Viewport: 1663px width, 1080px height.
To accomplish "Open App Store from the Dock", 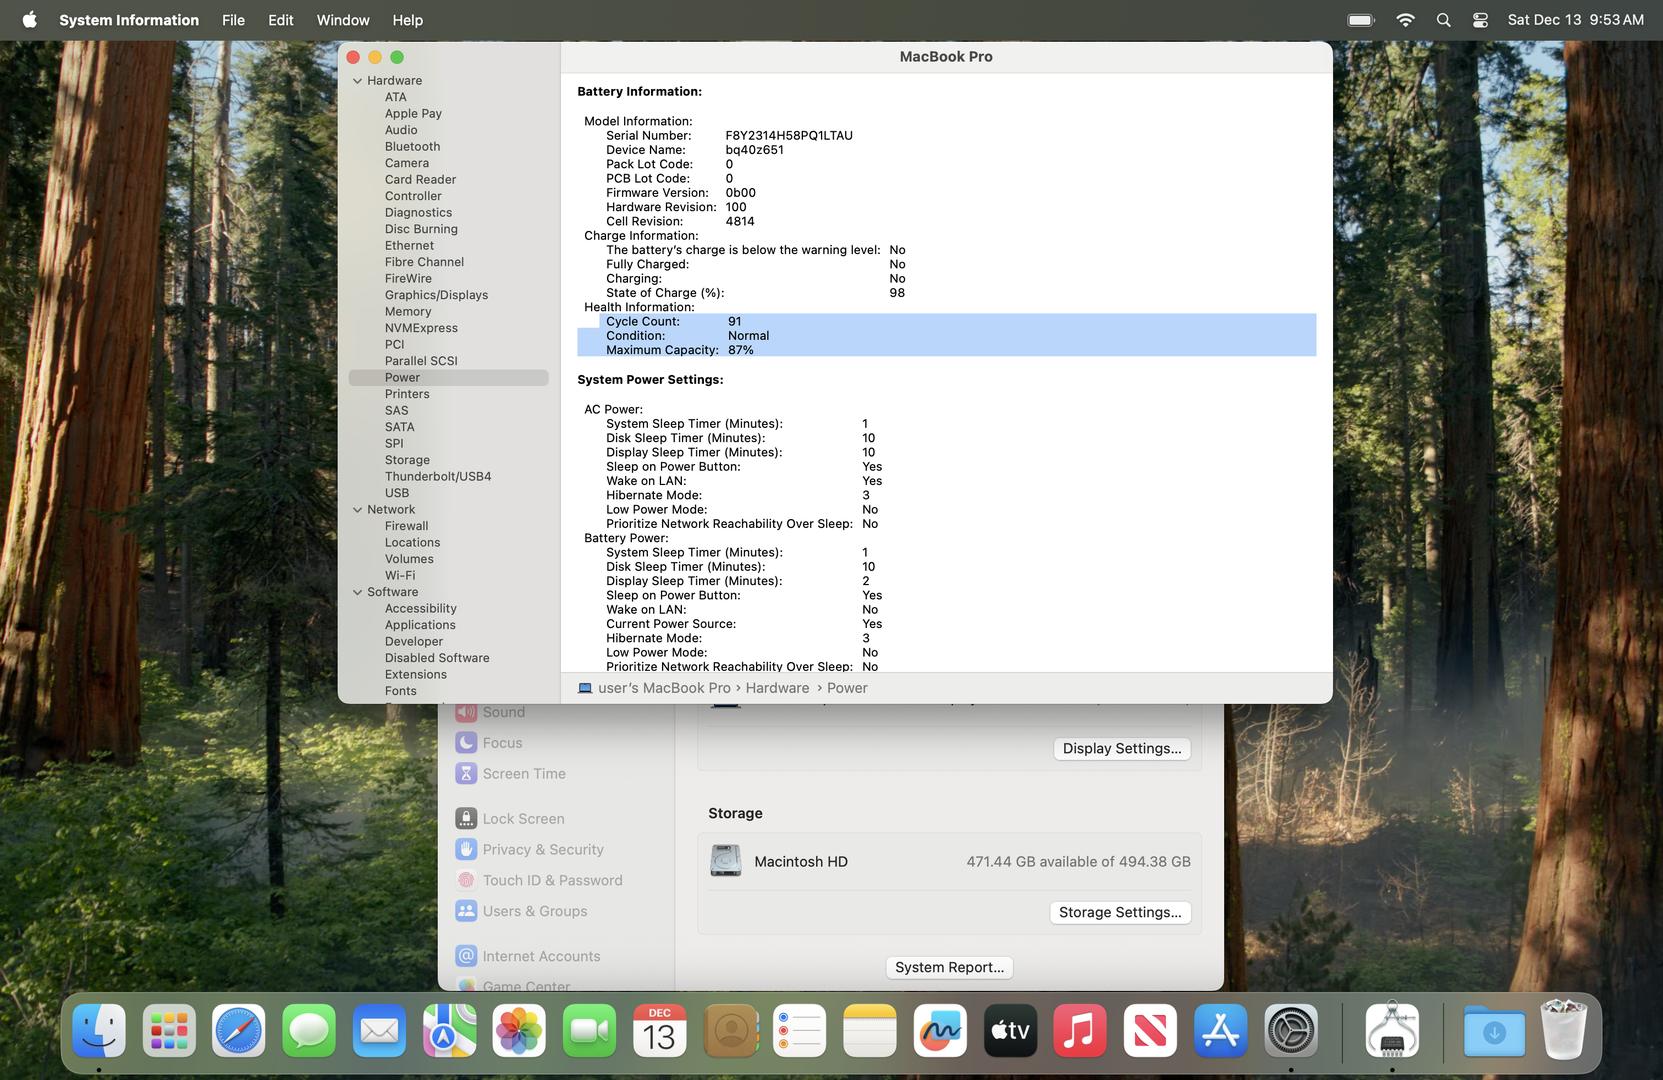I will 1219,1031.
